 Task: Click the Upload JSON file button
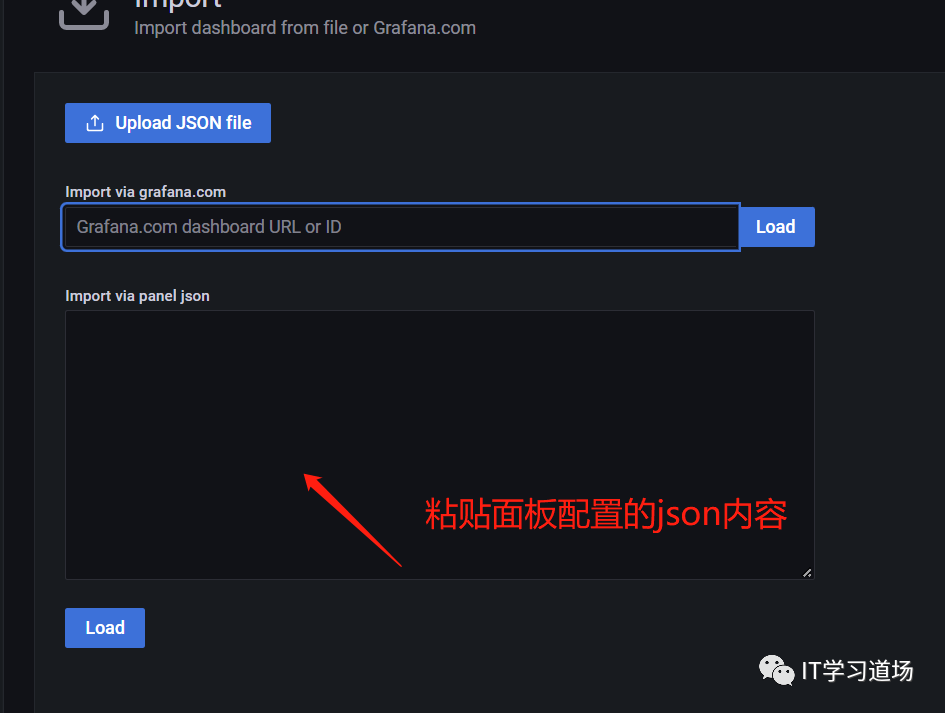[168, 123]
